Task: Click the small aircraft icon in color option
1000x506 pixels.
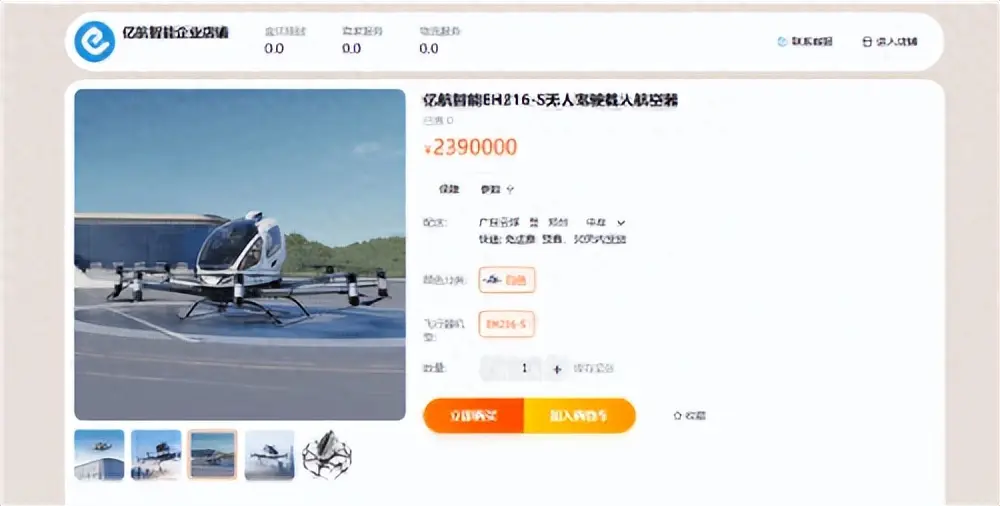Action: tap(492, 280)
